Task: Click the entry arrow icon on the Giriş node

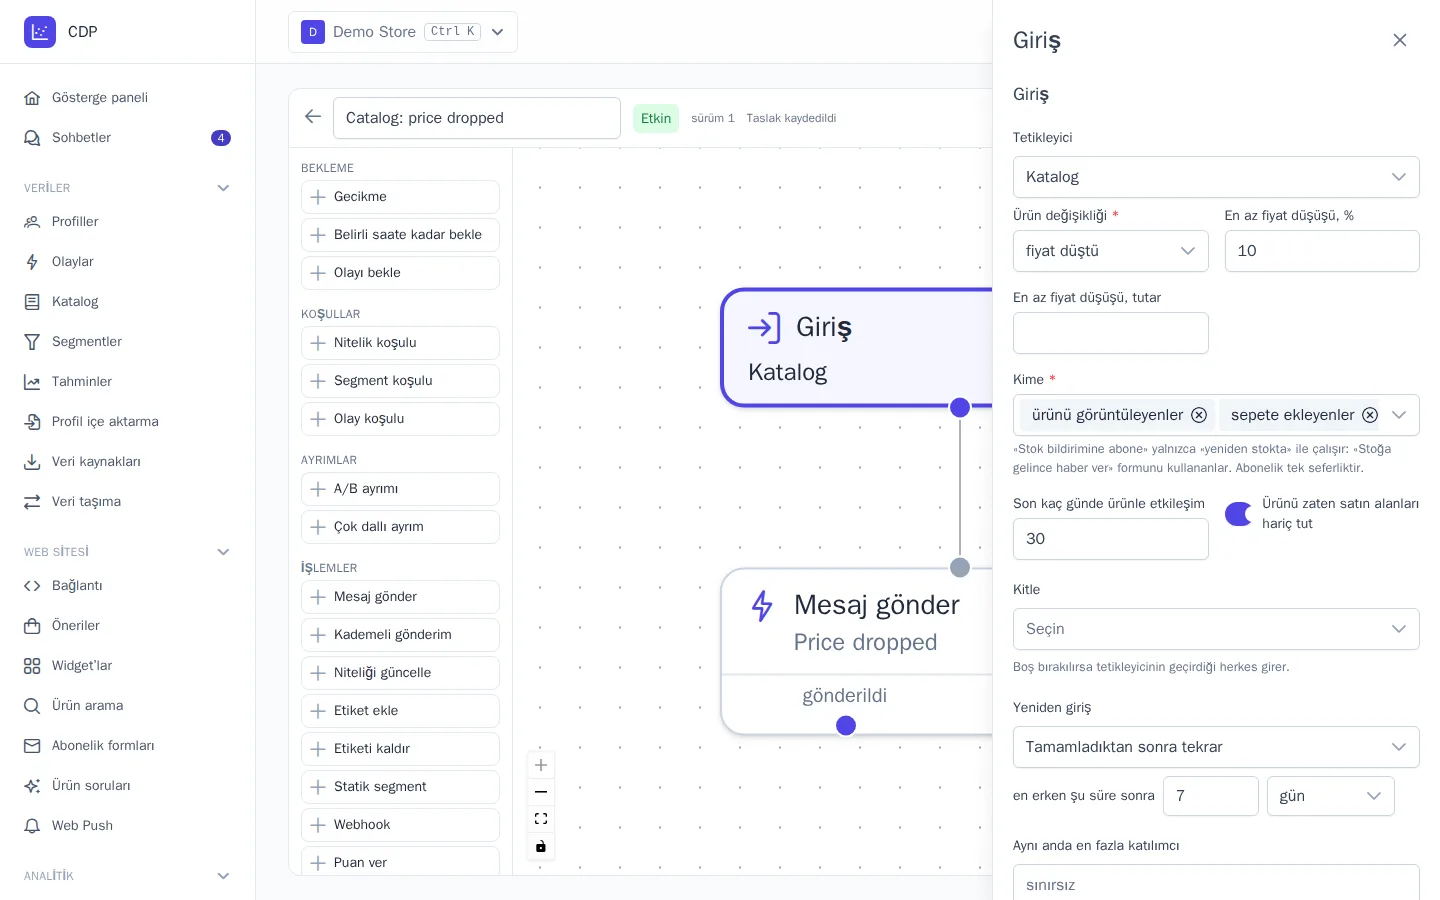Action: tap(764, 328)
